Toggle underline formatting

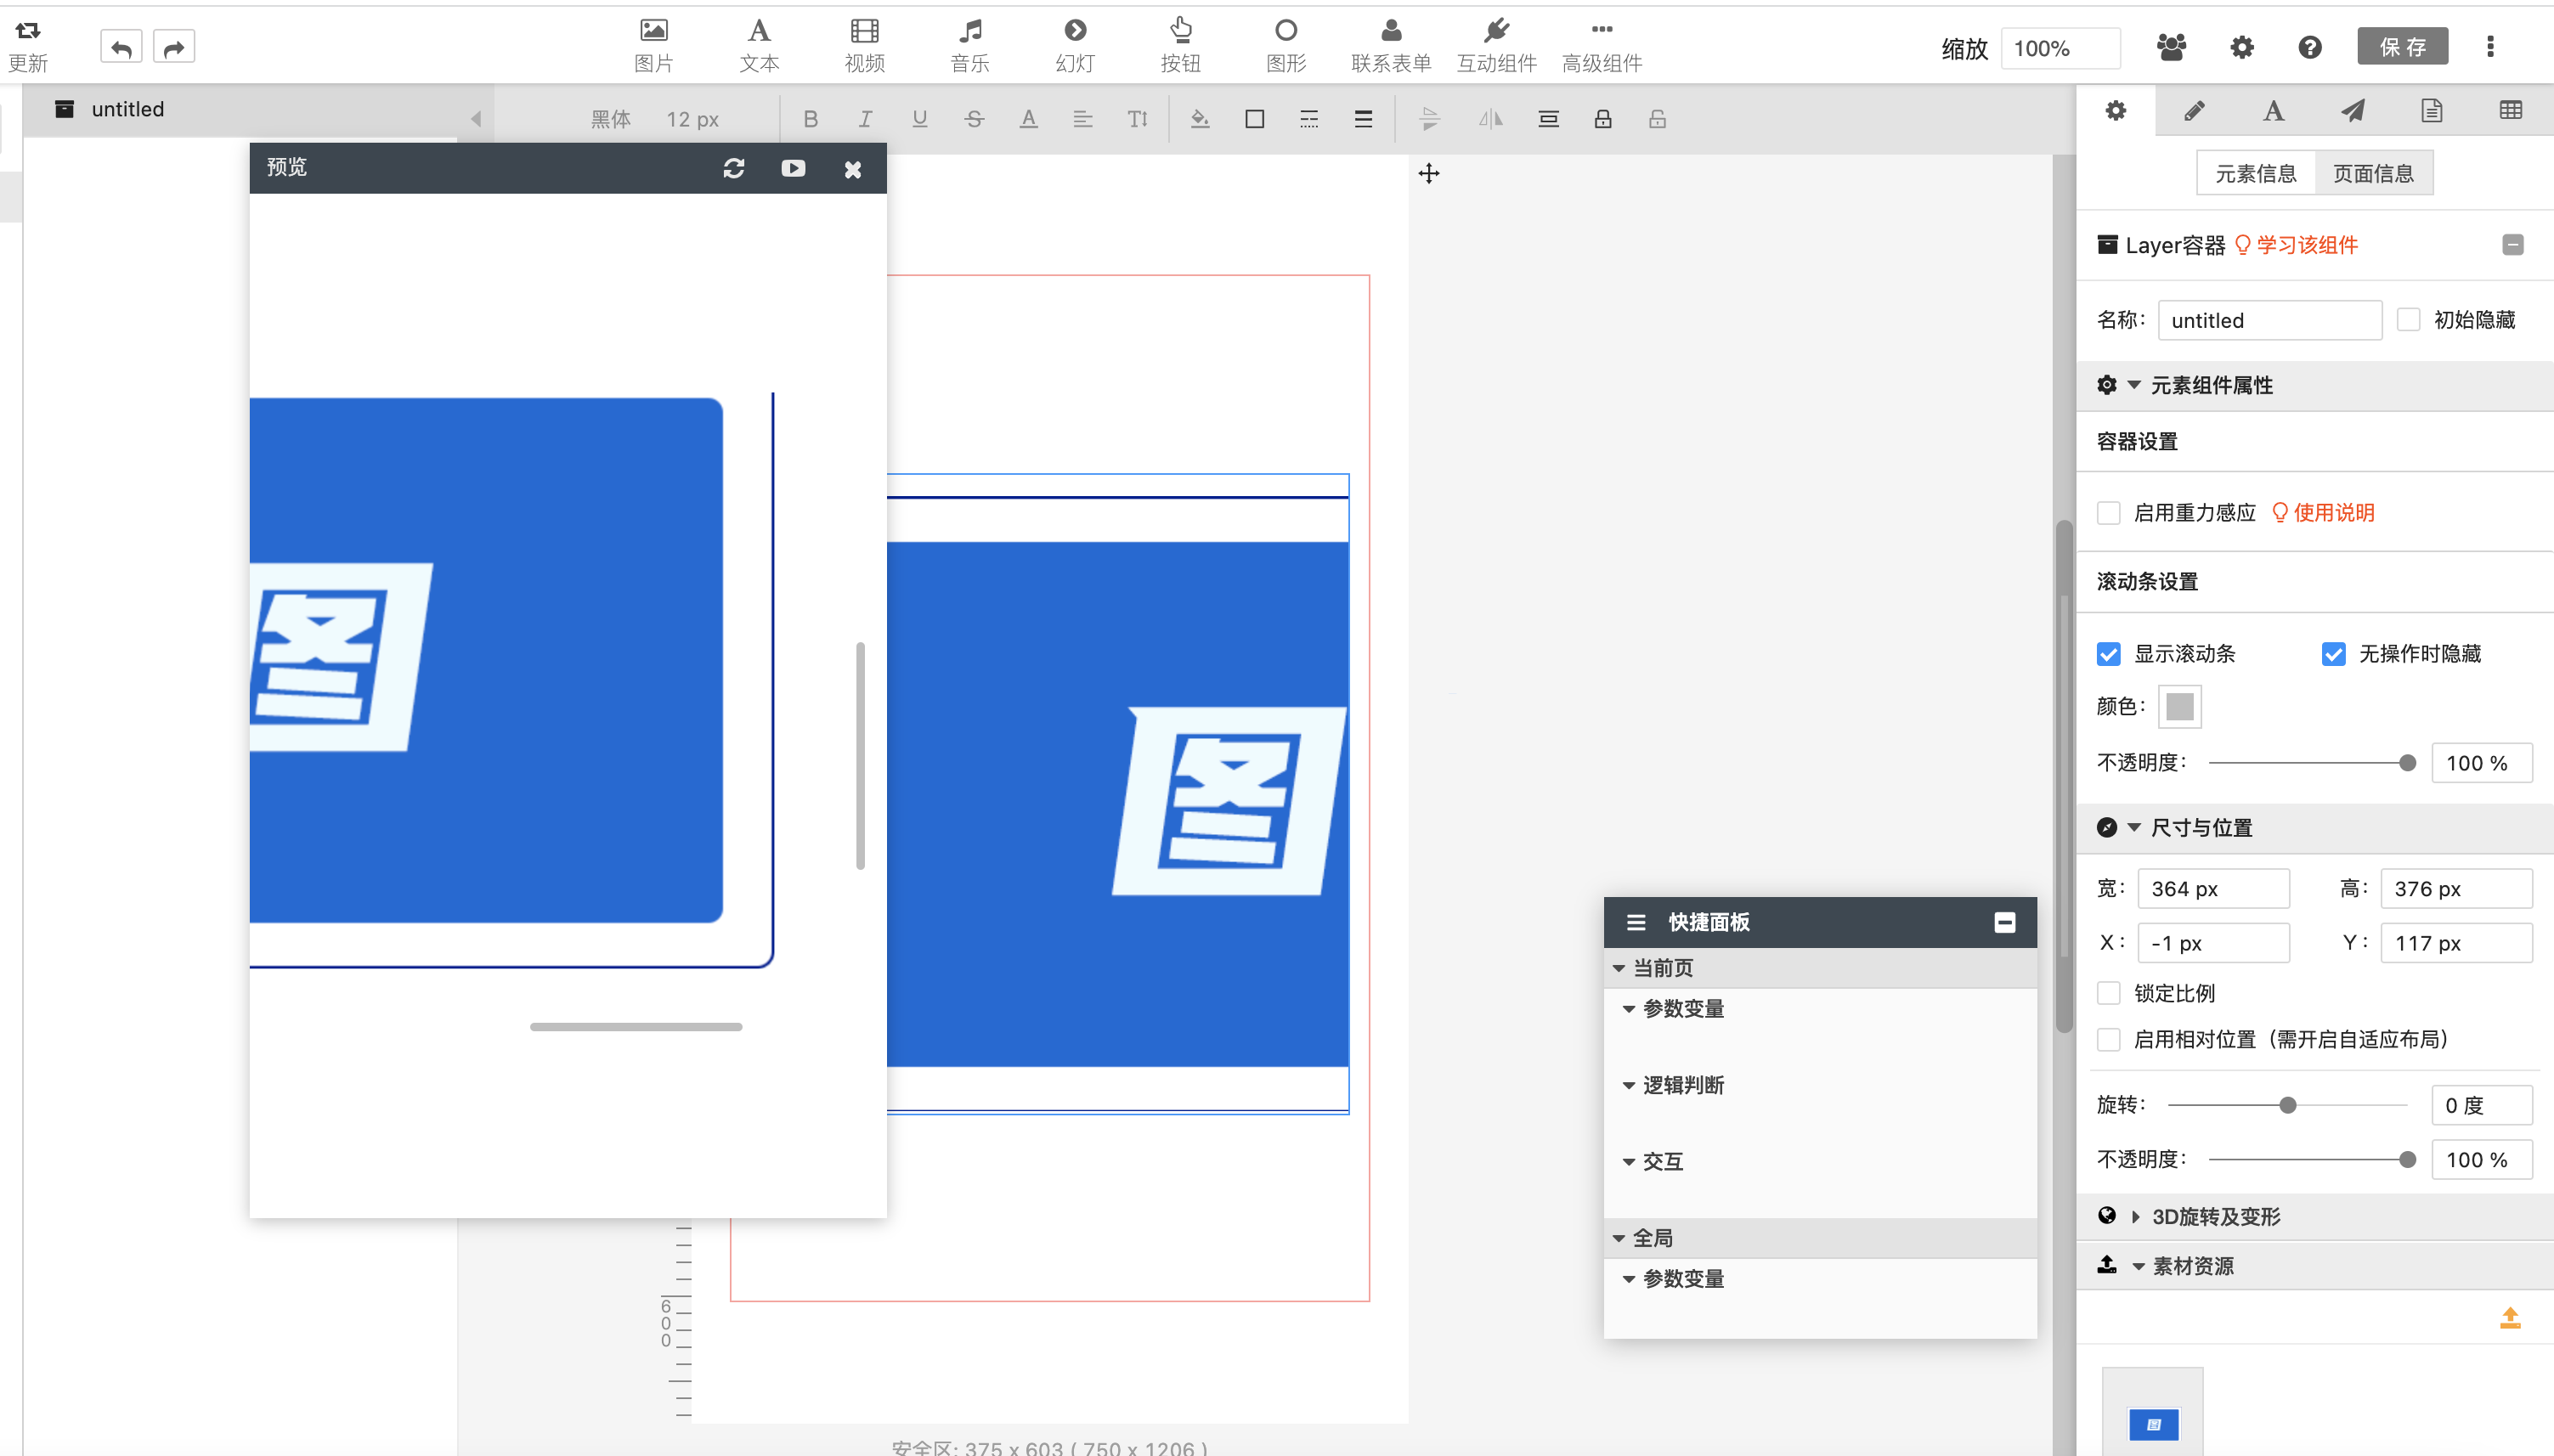(920, 119)
